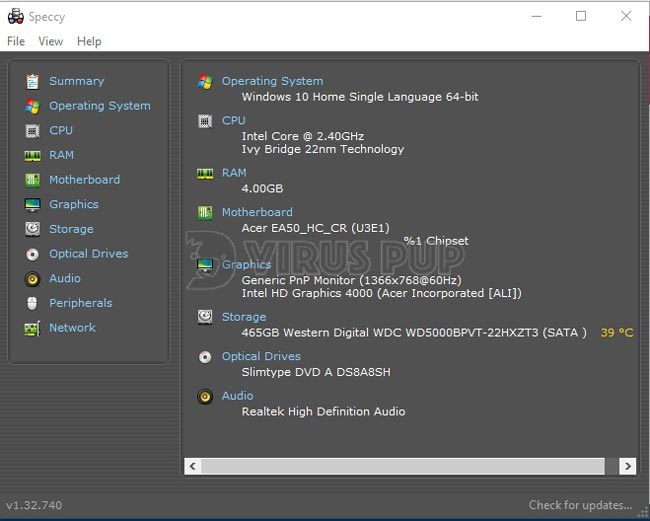Image resolution: width=650 pixels, height=521 pixels.
Task: Open the Optical Drives heading link in summary
Action: 261,356
